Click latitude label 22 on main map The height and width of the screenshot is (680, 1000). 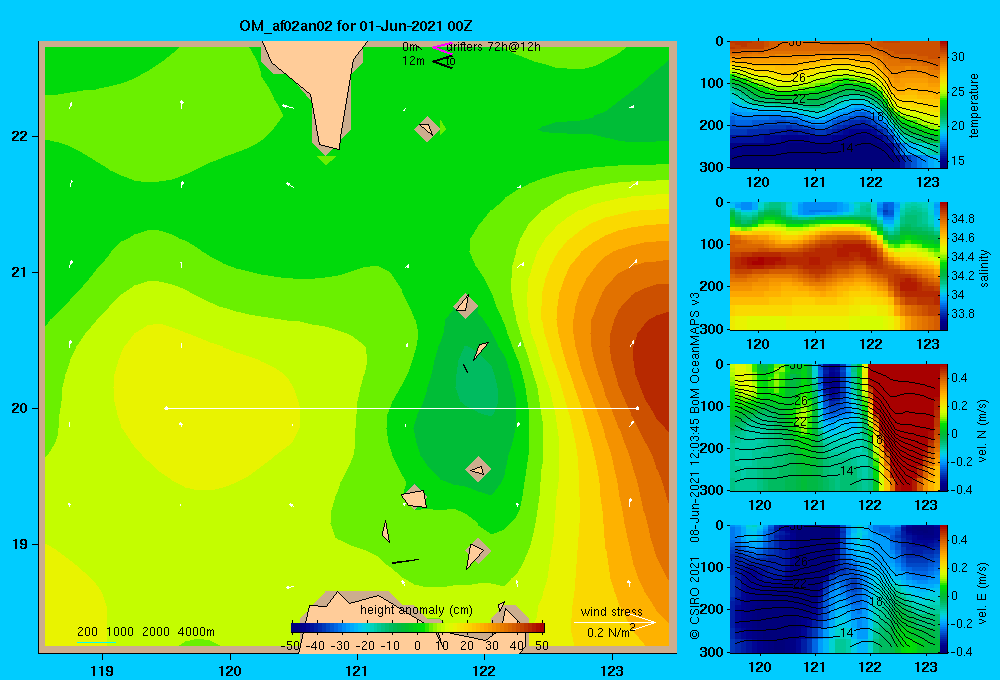(x=19, y=137)
